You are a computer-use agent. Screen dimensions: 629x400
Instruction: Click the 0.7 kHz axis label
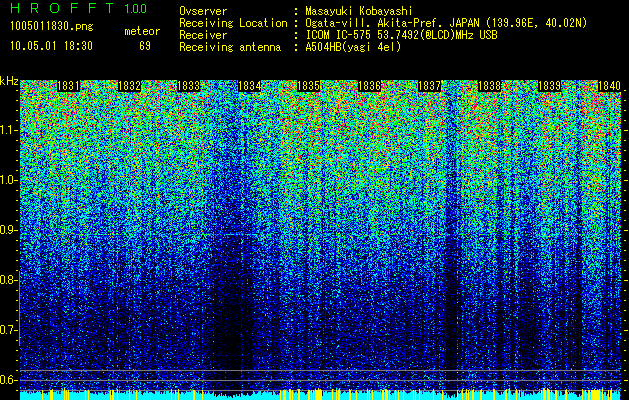tap(8, 330)
